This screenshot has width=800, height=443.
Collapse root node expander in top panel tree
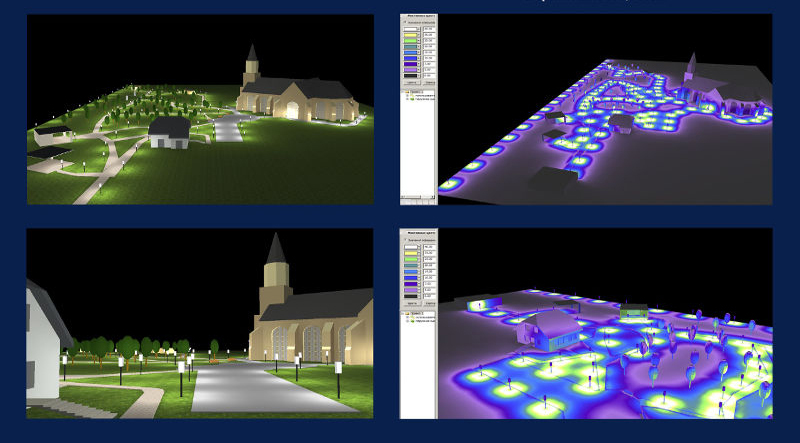[x=403, y=92]
